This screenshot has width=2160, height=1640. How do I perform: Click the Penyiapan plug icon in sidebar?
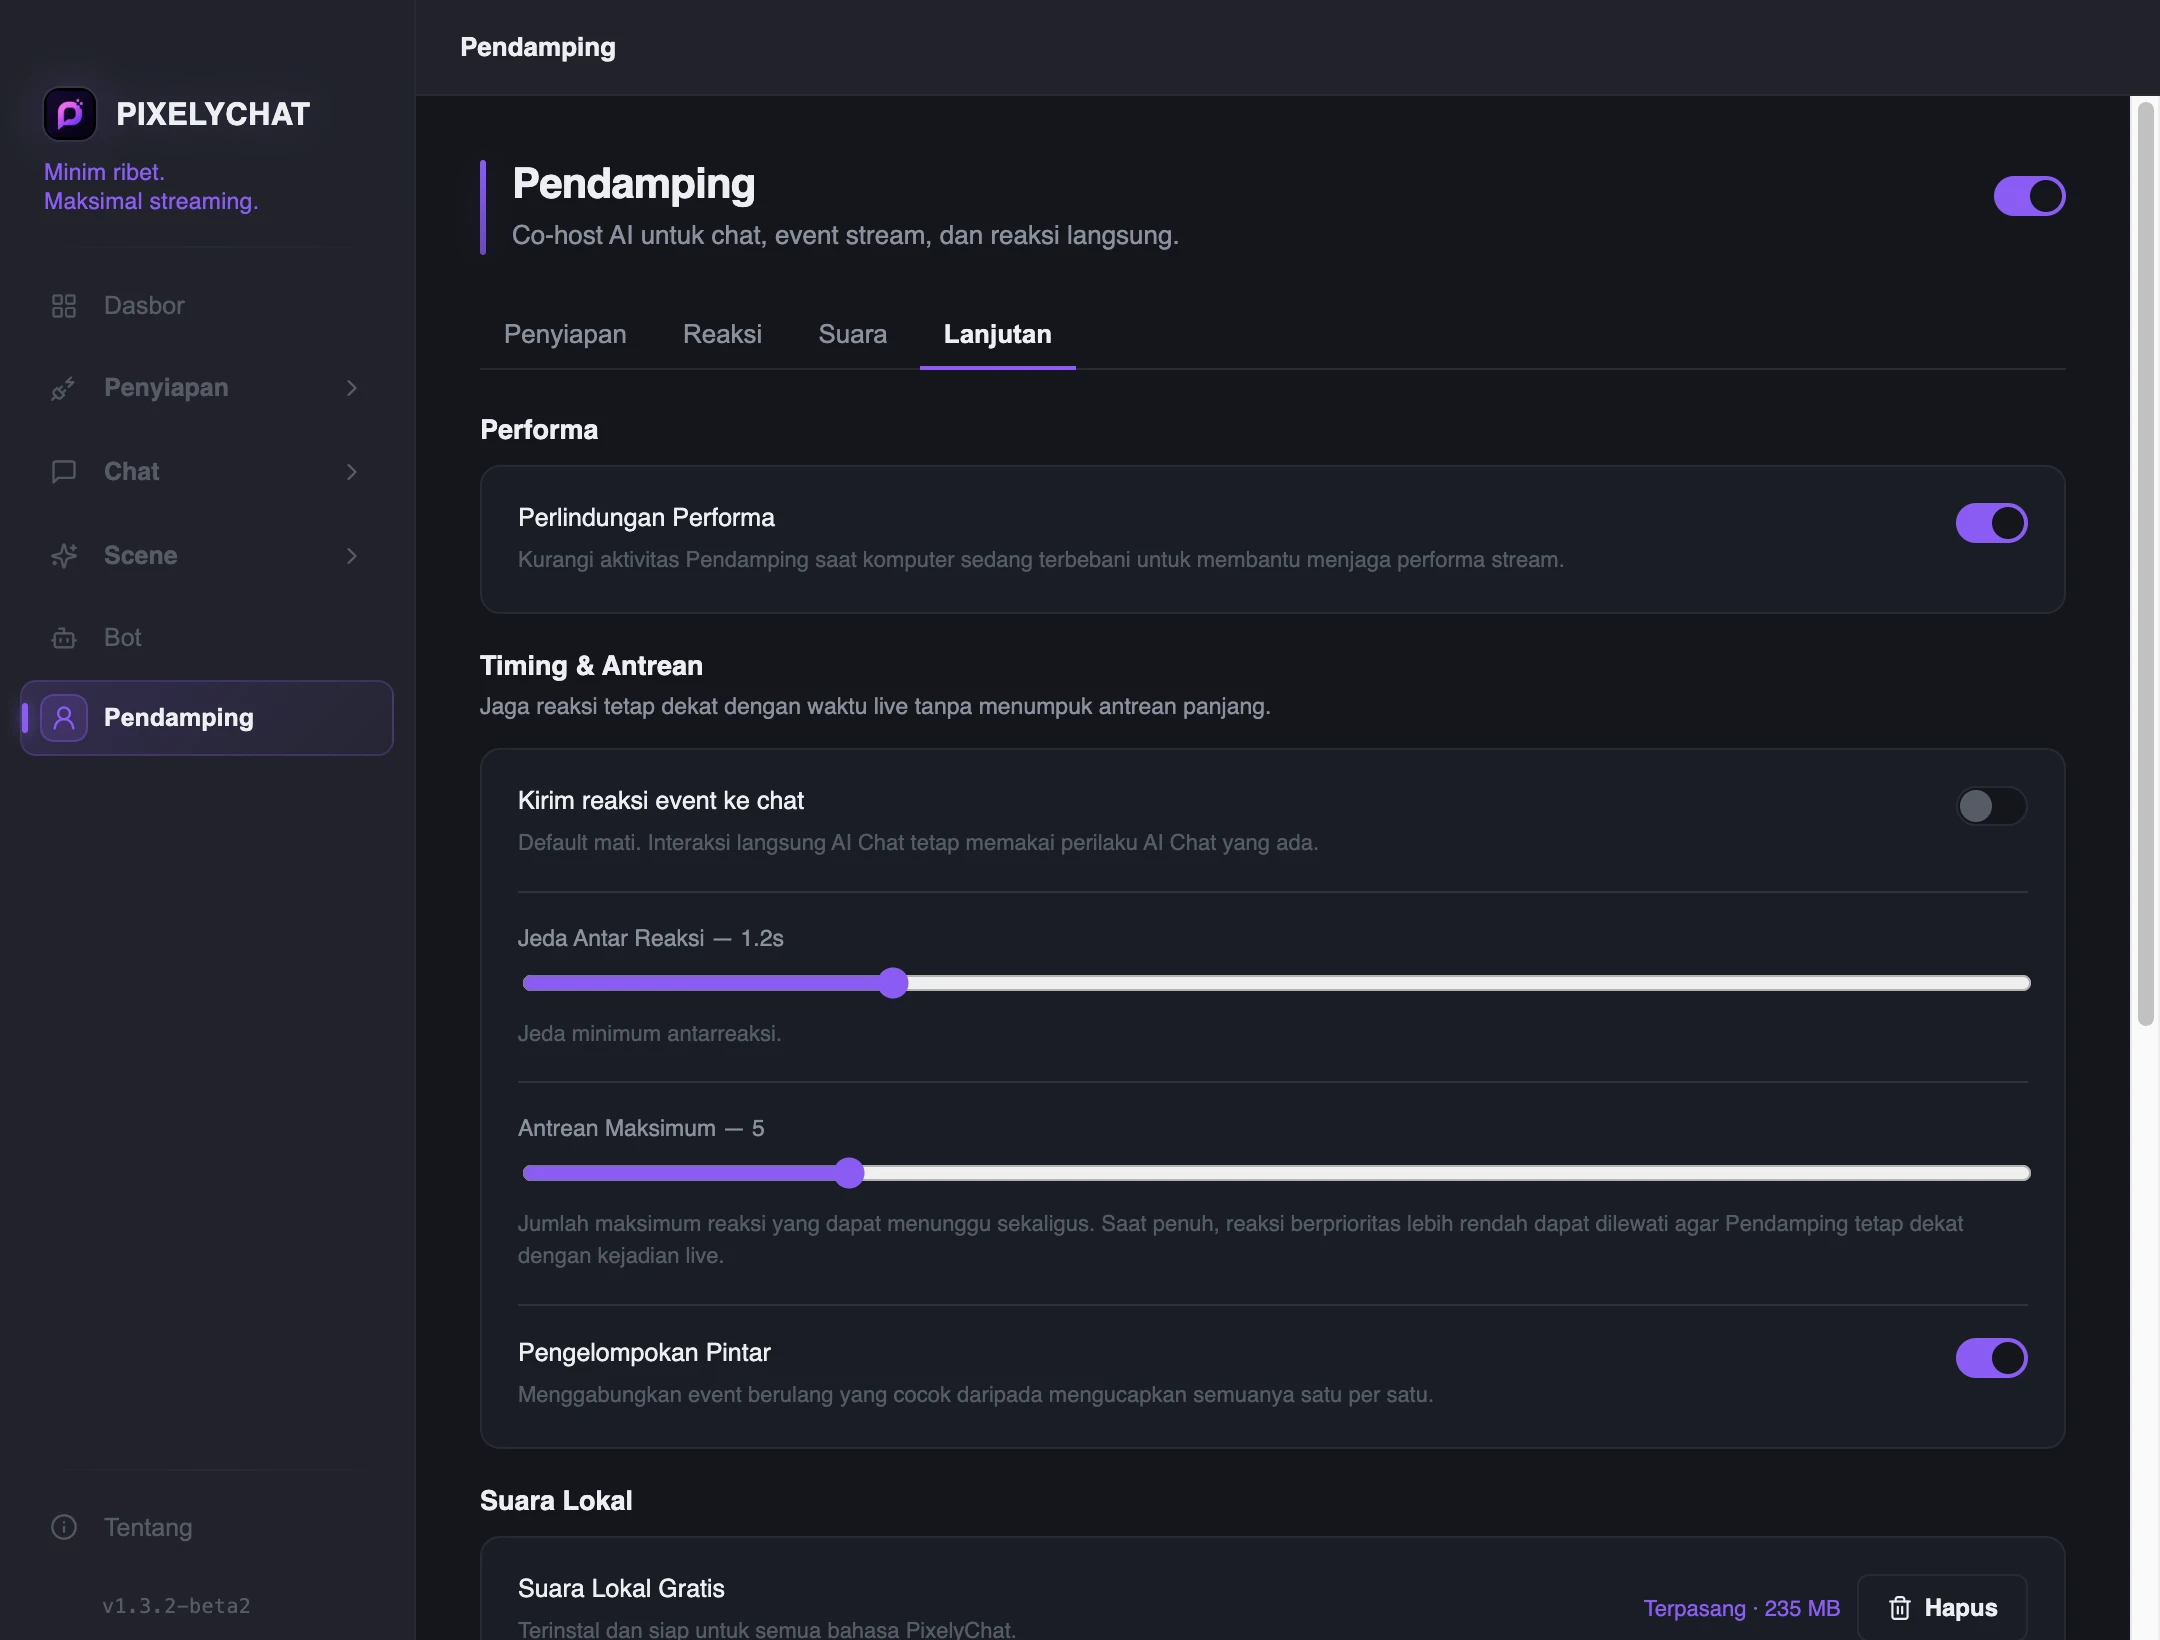tap(64, 388)
